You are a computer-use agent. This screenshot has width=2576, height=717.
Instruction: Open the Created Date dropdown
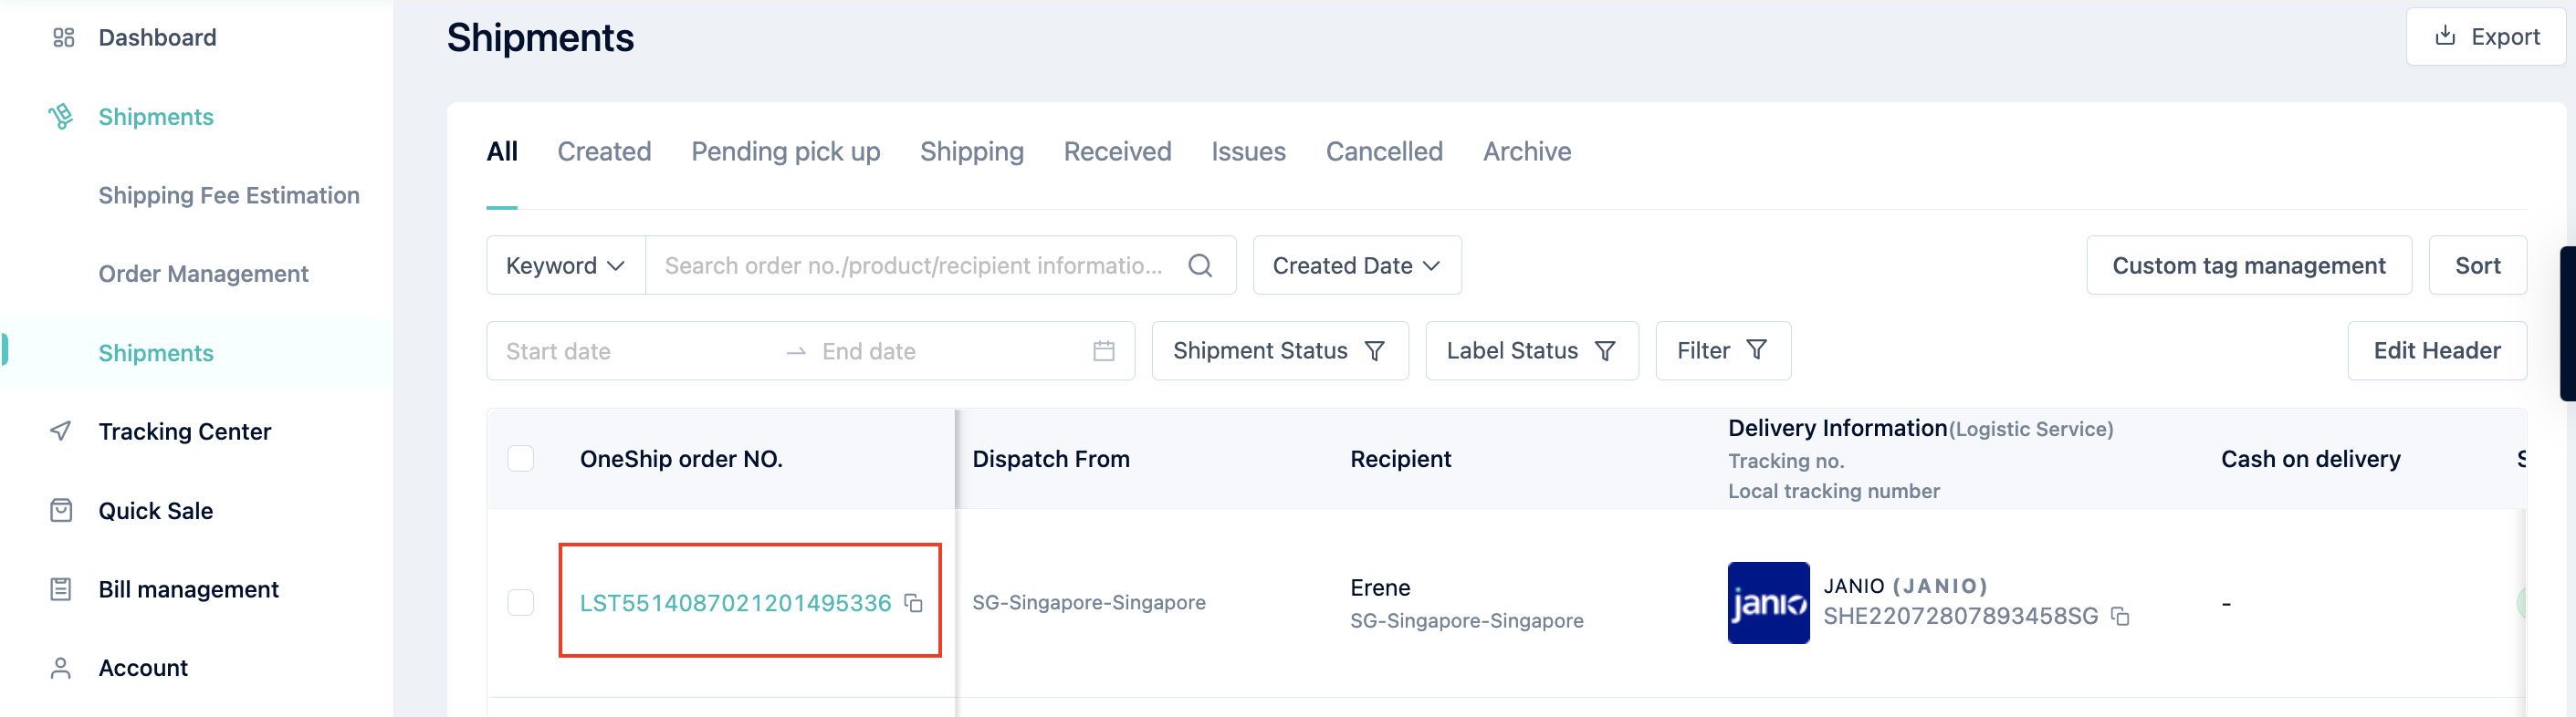[x=1357, y=265]
